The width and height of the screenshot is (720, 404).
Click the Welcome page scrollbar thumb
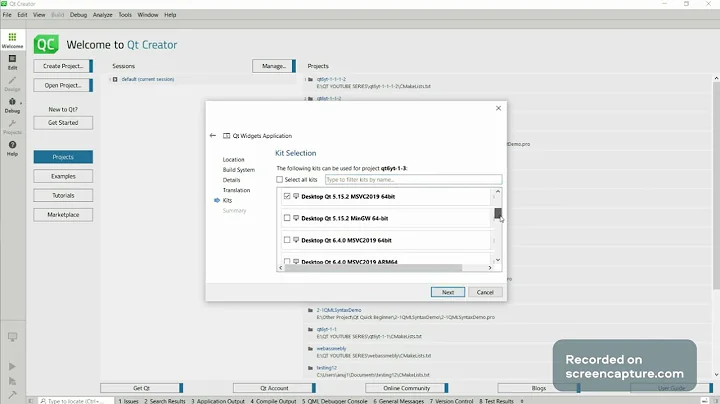[x=716, y=186]
